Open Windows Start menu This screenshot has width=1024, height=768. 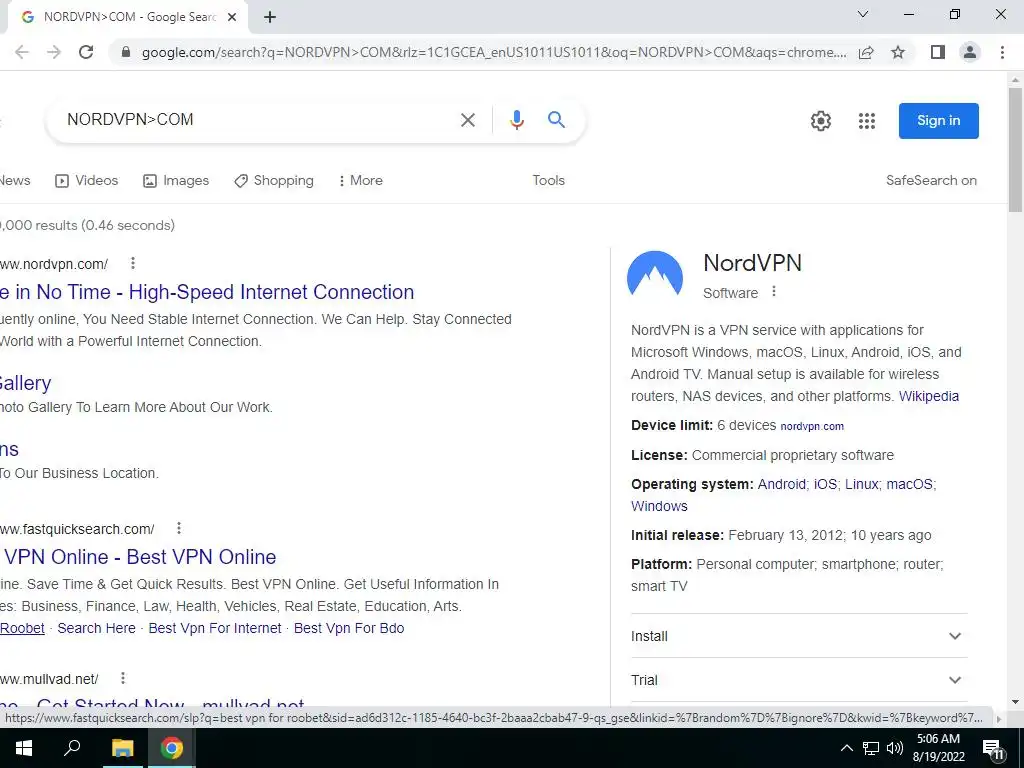[24, 748]
